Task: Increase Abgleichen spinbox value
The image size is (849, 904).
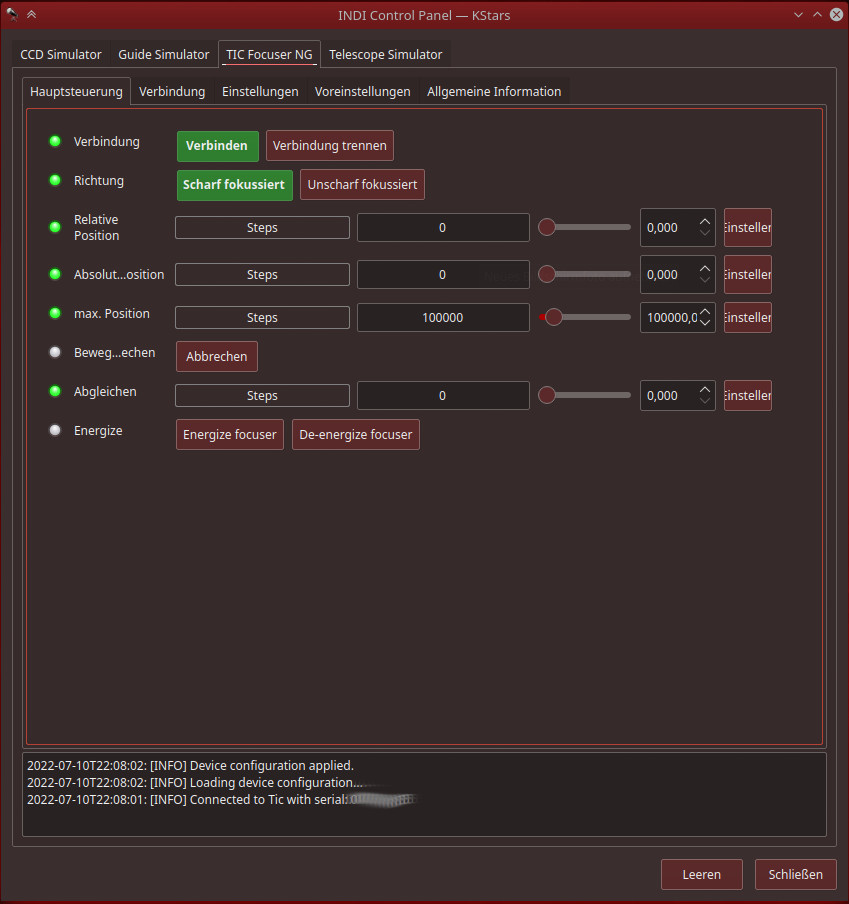Action: (x=705, y=390)
